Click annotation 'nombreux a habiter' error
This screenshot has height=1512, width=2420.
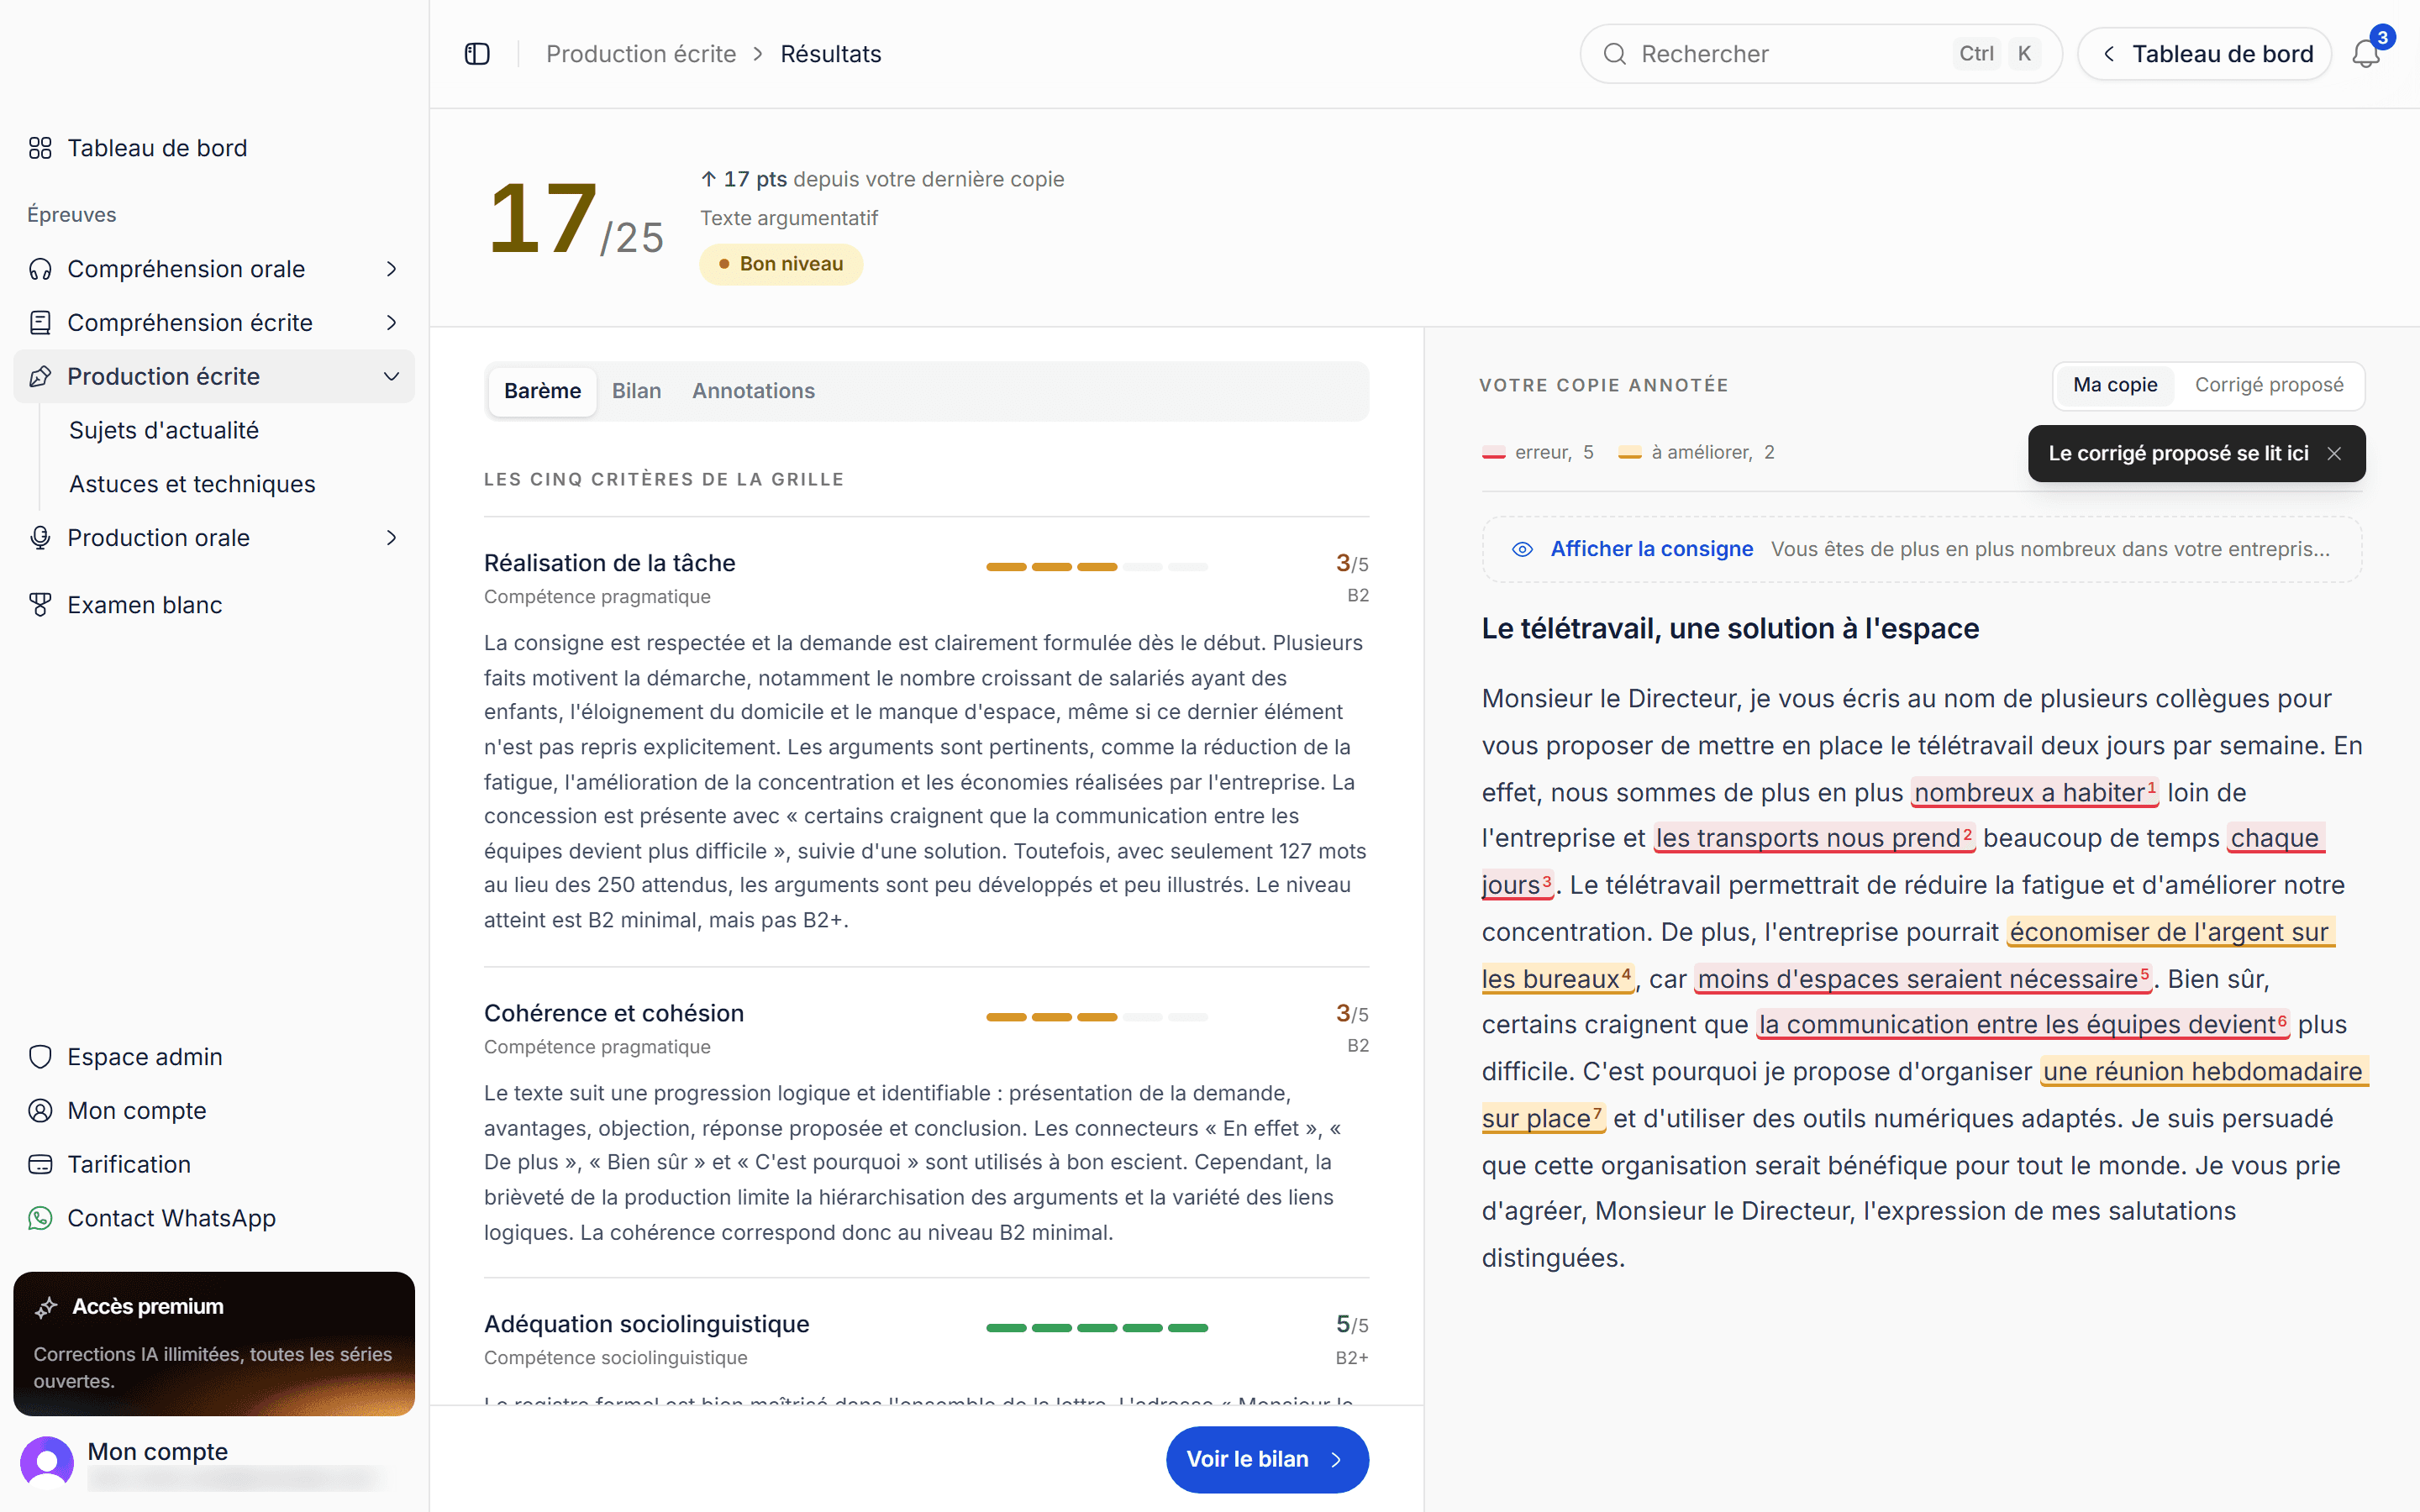coord(2034,792)
